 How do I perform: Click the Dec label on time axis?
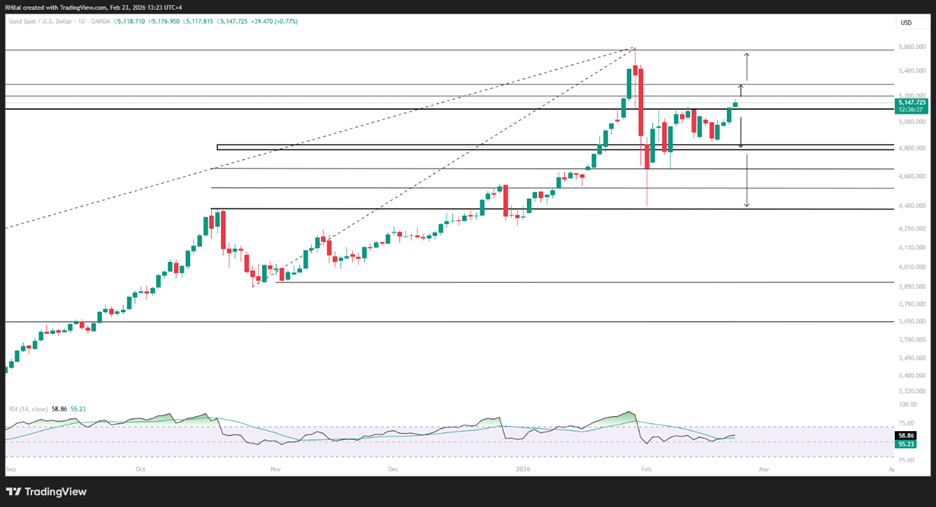pos(393,469)
